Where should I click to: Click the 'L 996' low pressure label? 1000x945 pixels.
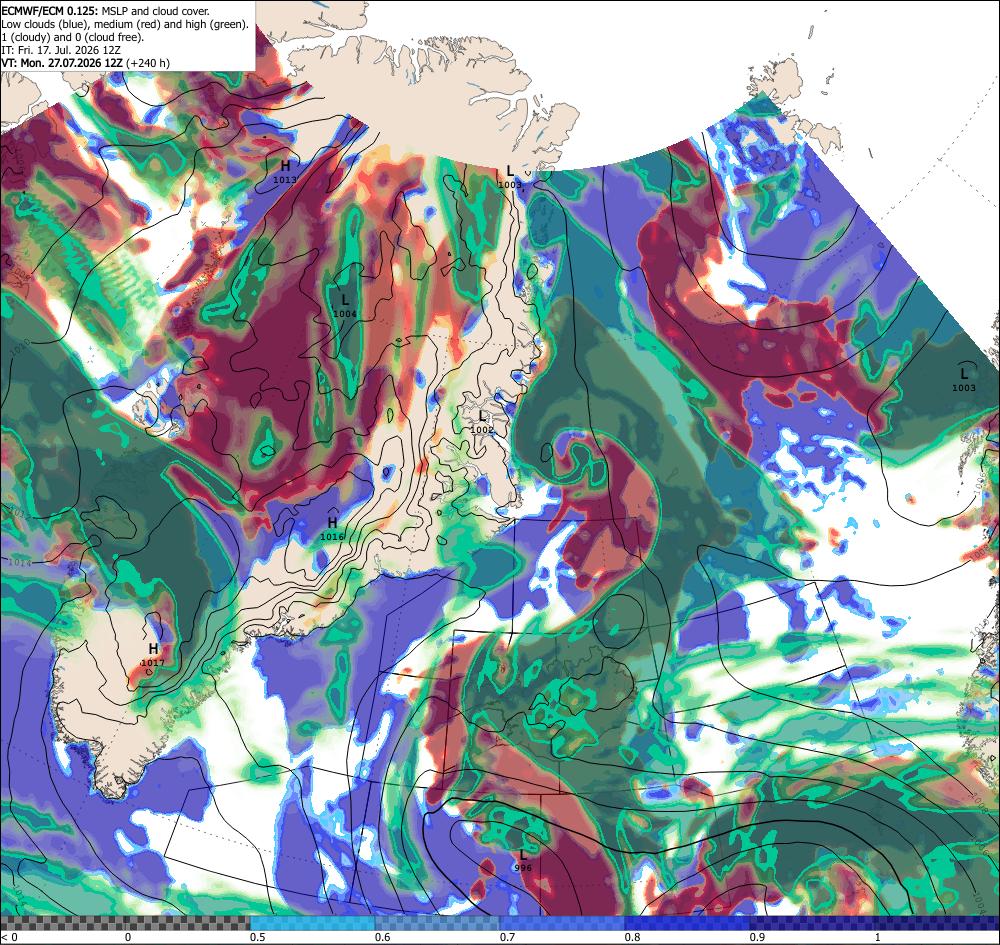523,860
